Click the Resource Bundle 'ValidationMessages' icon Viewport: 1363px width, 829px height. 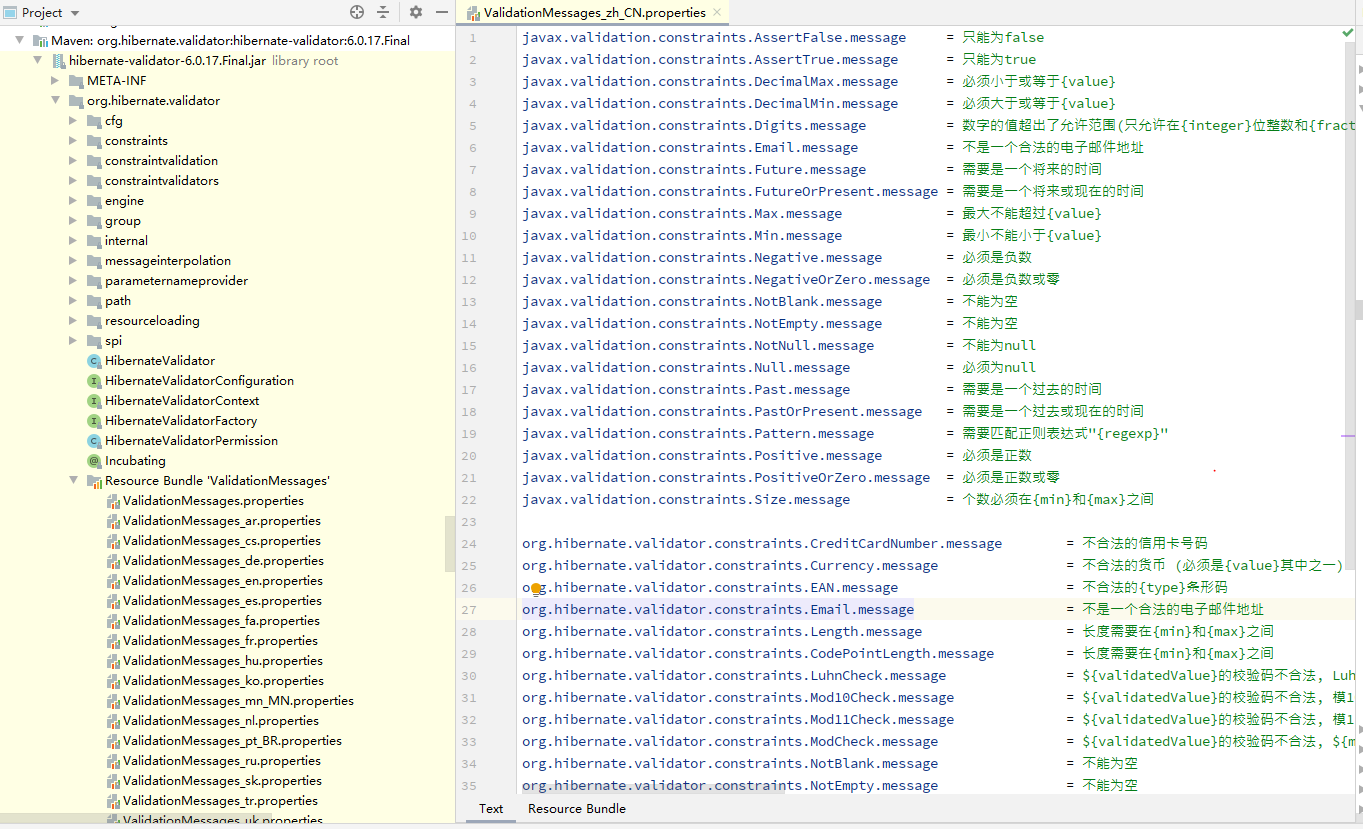[x=94, y=481]
